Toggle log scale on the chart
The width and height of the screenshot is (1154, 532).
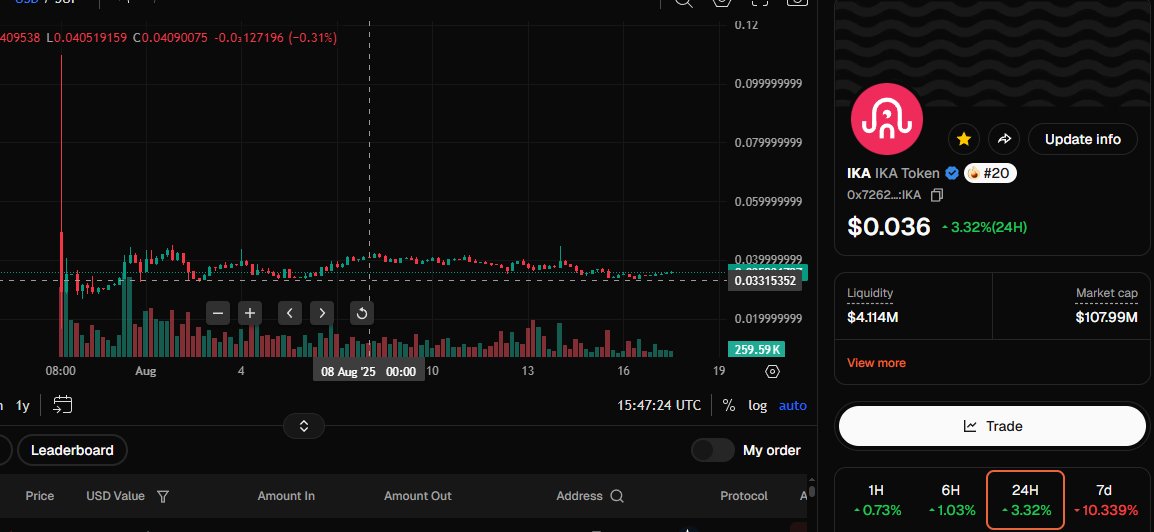click(757, 405)
